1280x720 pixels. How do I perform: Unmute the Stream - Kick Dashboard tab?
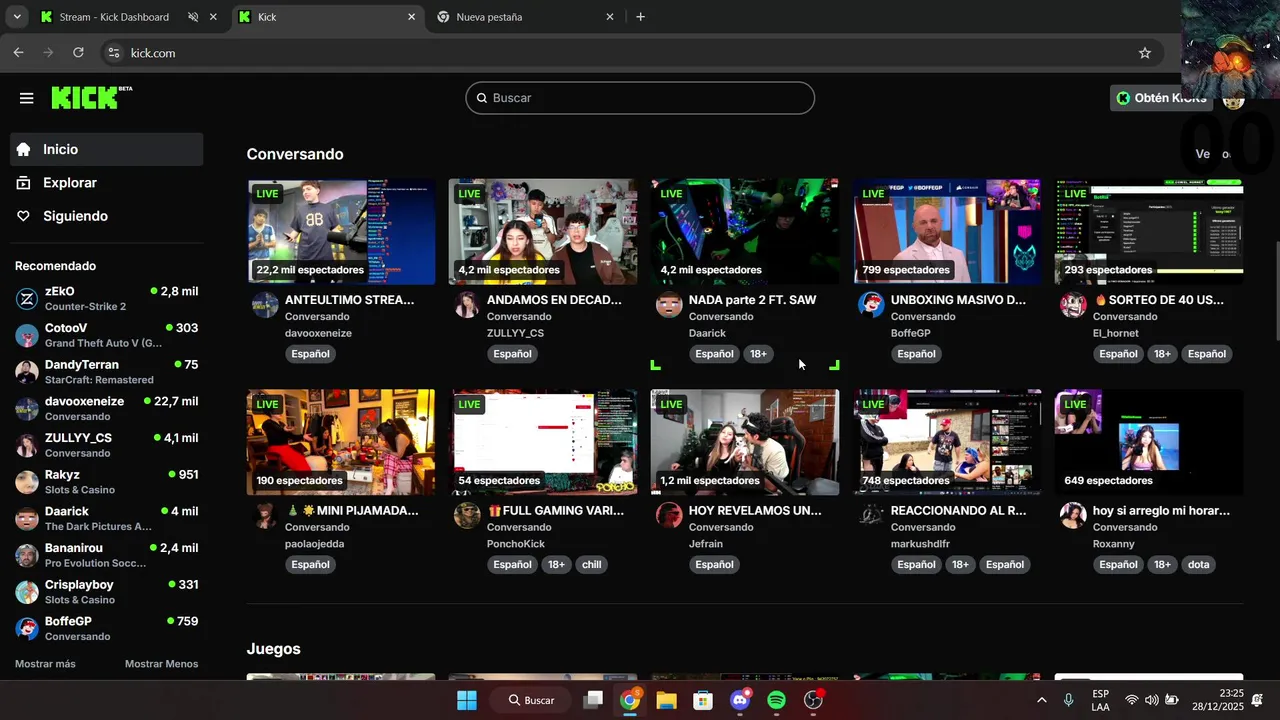193,17
